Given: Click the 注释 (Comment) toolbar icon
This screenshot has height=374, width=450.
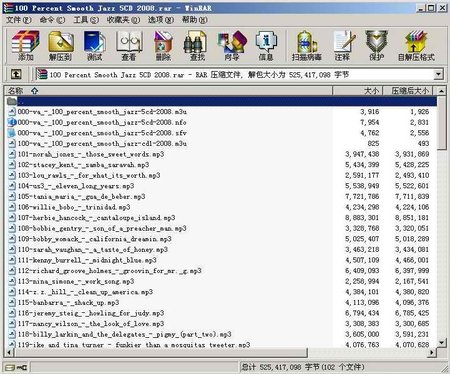Looking at the screenshot, I should (342, 45).
